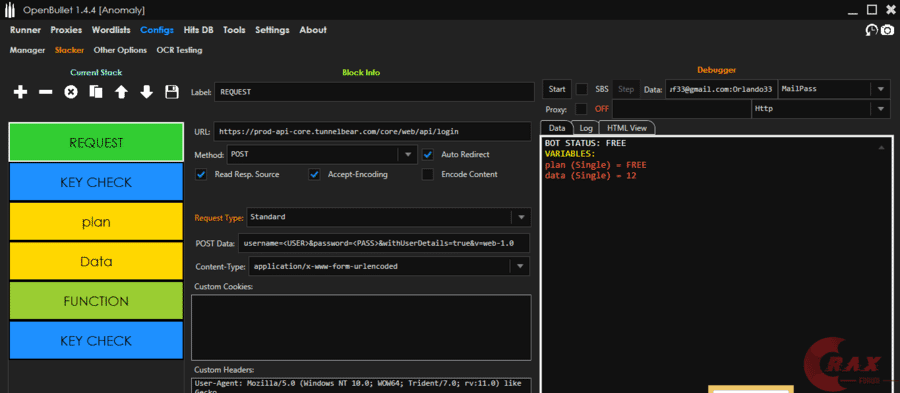Click the proxy 'OFF' status label
Image resolution: width=900 pixels, height=393 pixels.
(602, 108)
